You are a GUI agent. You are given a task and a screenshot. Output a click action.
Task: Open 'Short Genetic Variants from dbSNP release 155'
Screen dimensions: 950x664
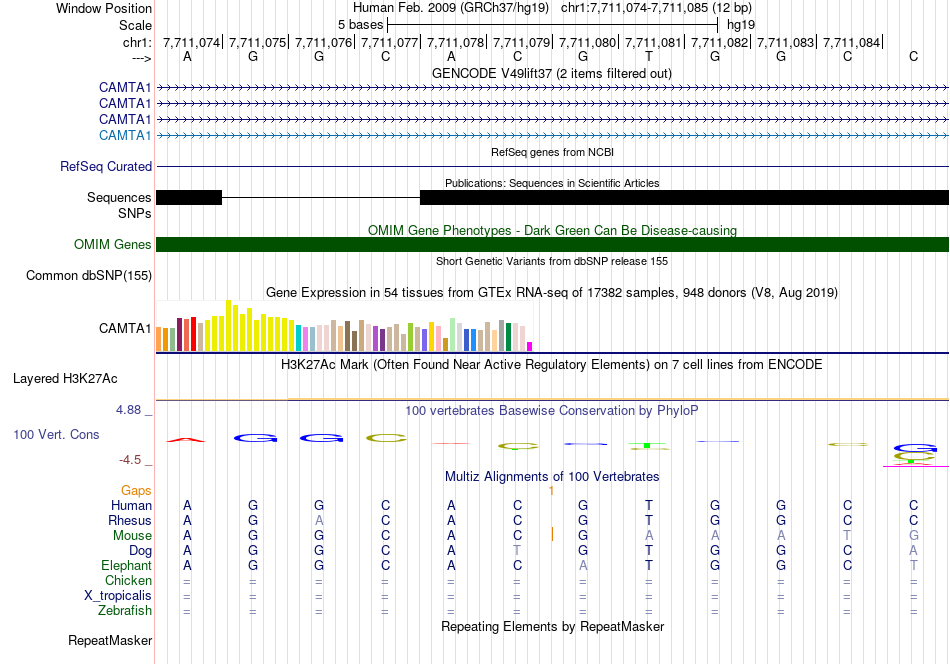(x=552, y=261)
